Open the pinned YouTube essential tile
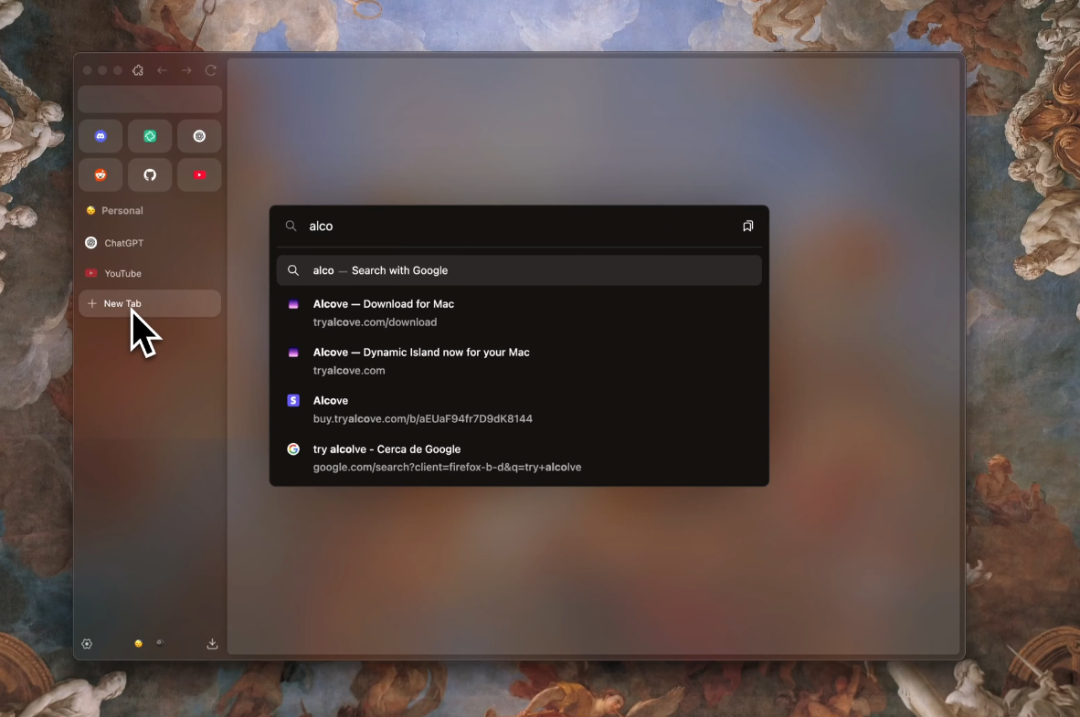The width and height of the screenshot is (1080, 717). [199, 175]
